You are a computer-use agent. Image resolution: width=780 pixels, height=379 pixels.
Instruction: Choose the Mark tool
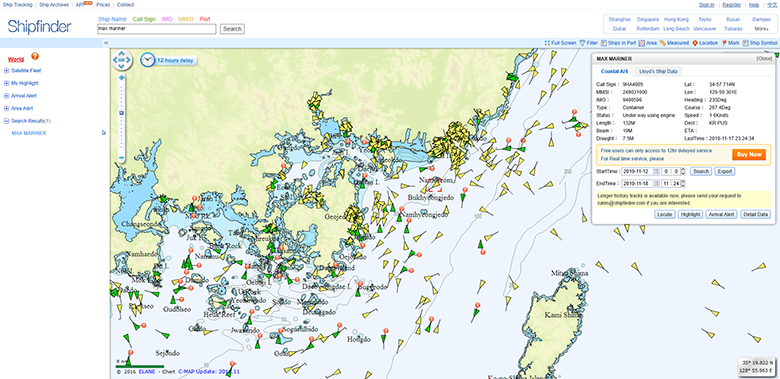pos(730,43)
